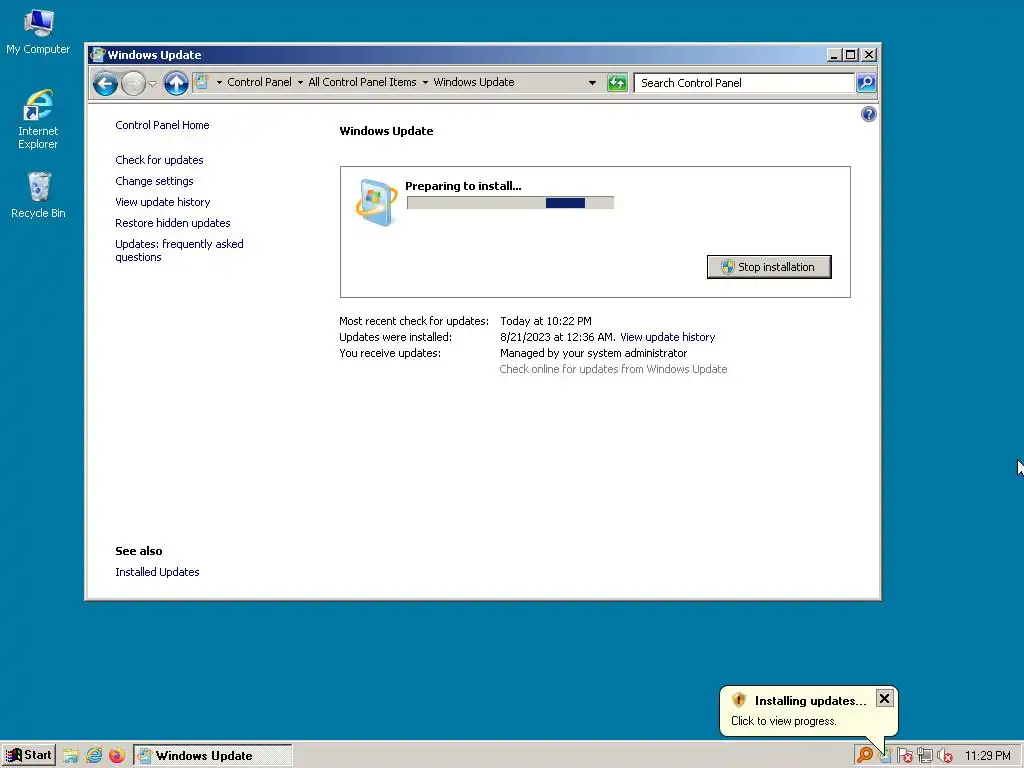Open the blue Help question mark

pos(869,114)
